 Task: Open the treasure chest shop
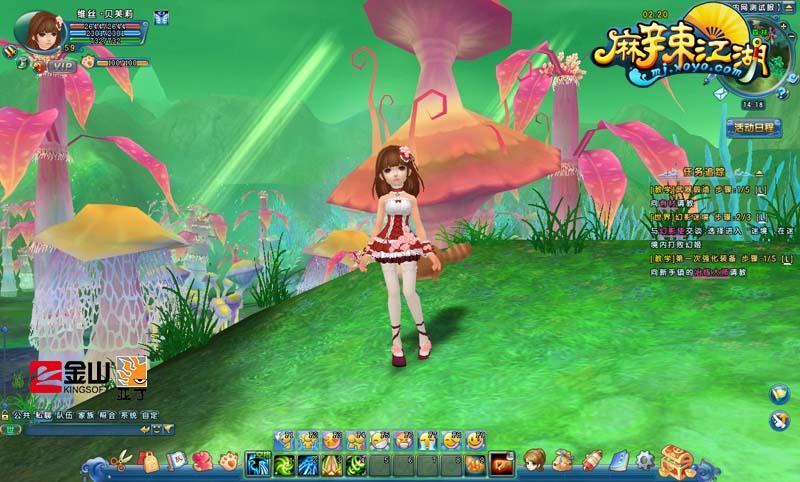(x=676, y=461)
